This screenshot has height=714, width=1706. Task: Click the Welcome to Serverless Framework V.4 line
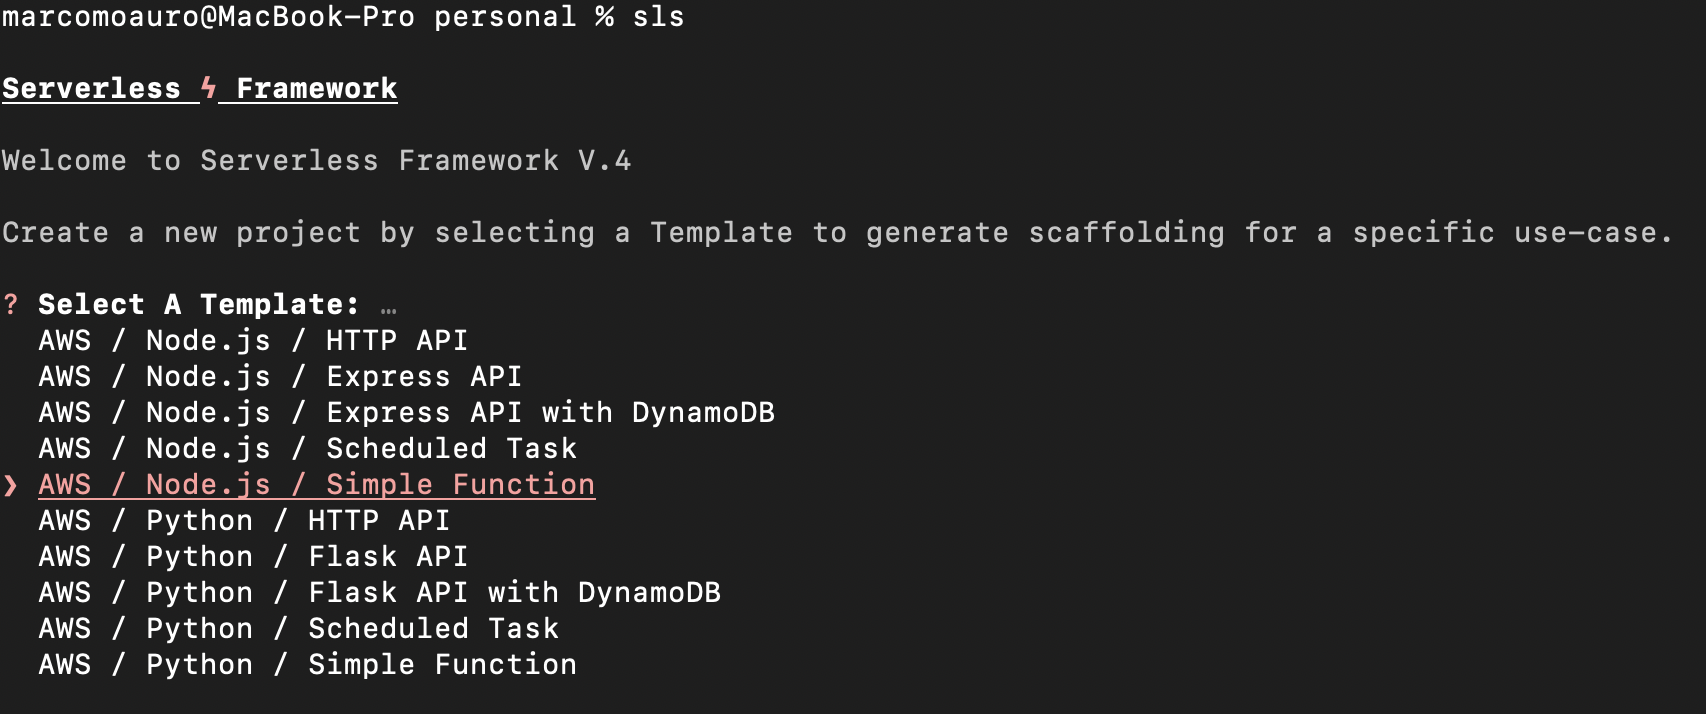[x=316, y=161]
